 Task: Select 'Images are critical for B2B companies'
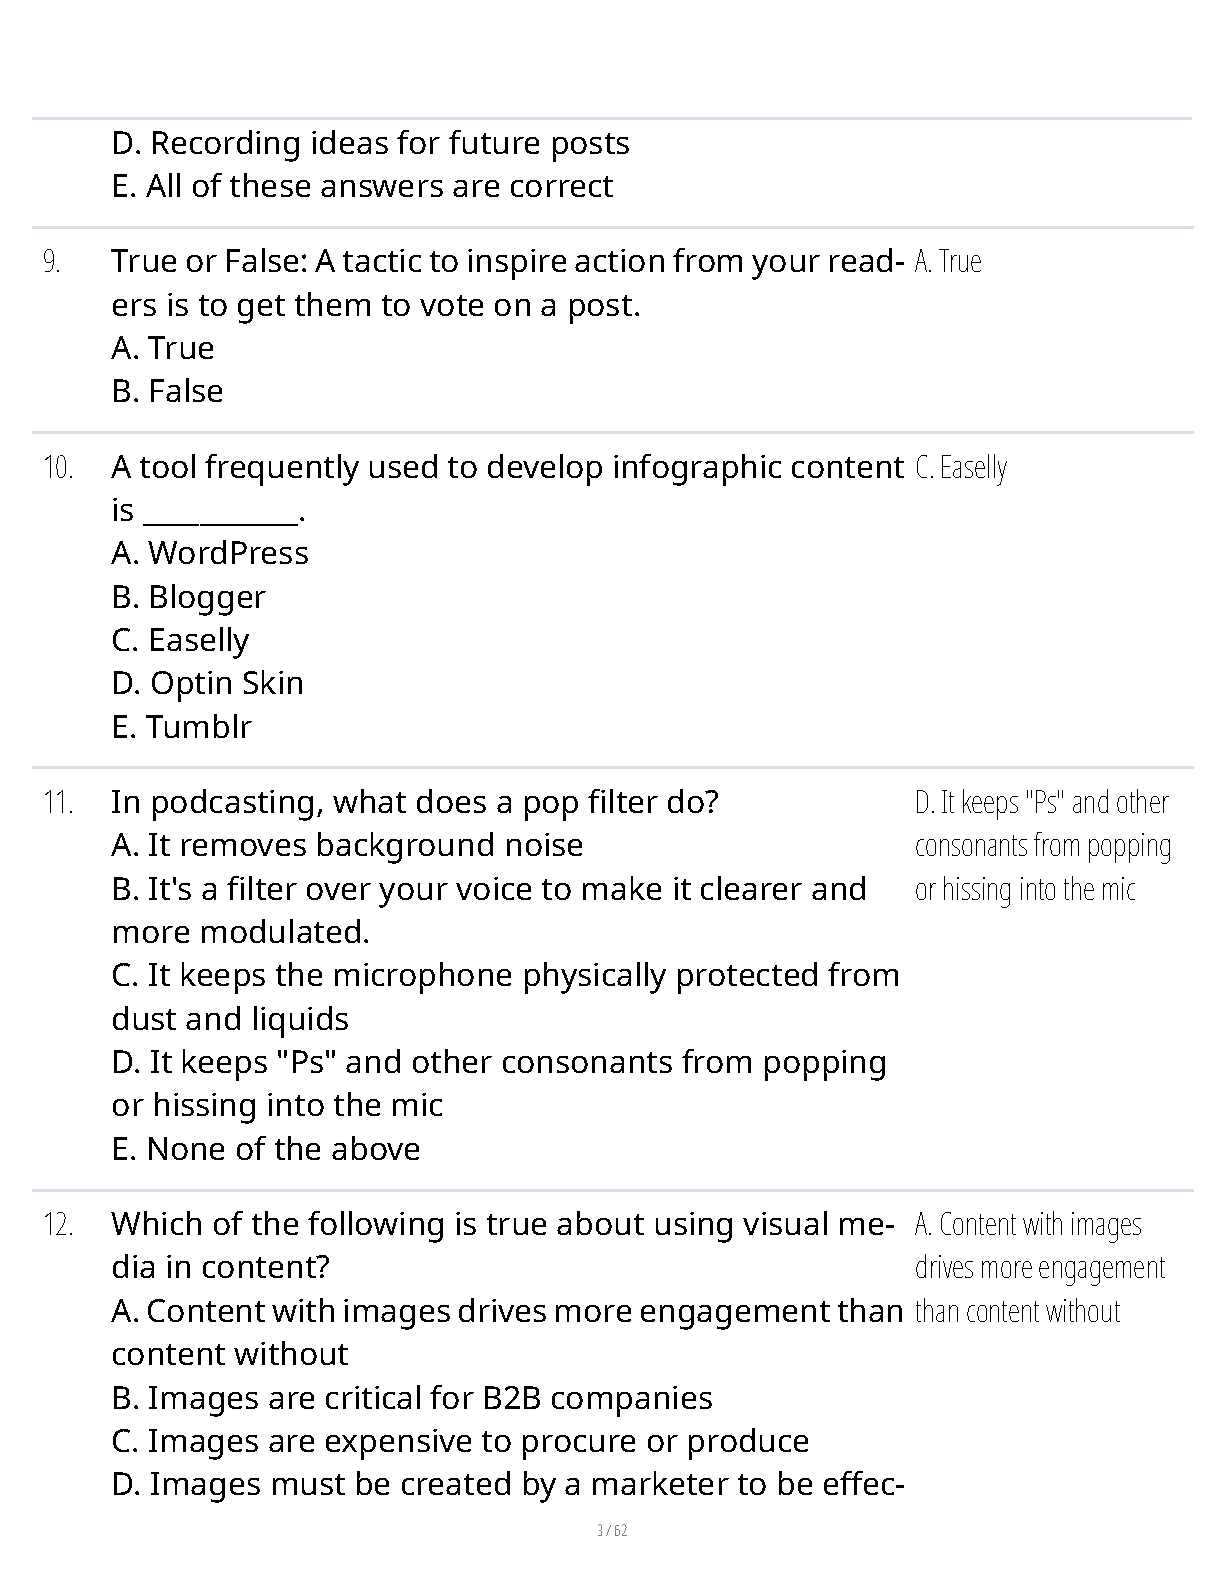pos(412,1398)
